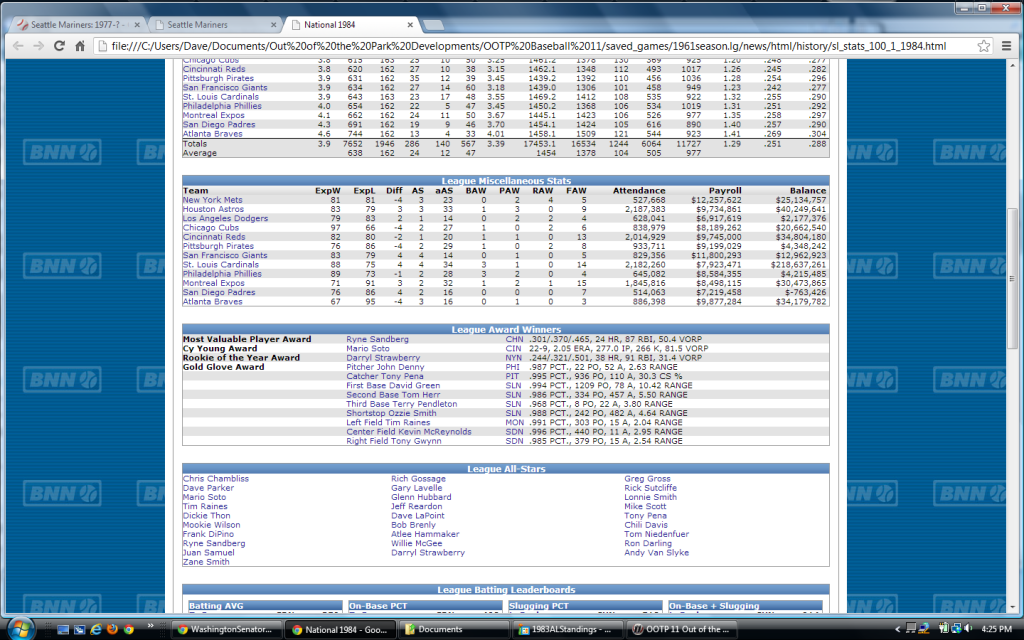
Task: Open Cy Young winner Mario Soto link
Action: click(x=367, y=348)
